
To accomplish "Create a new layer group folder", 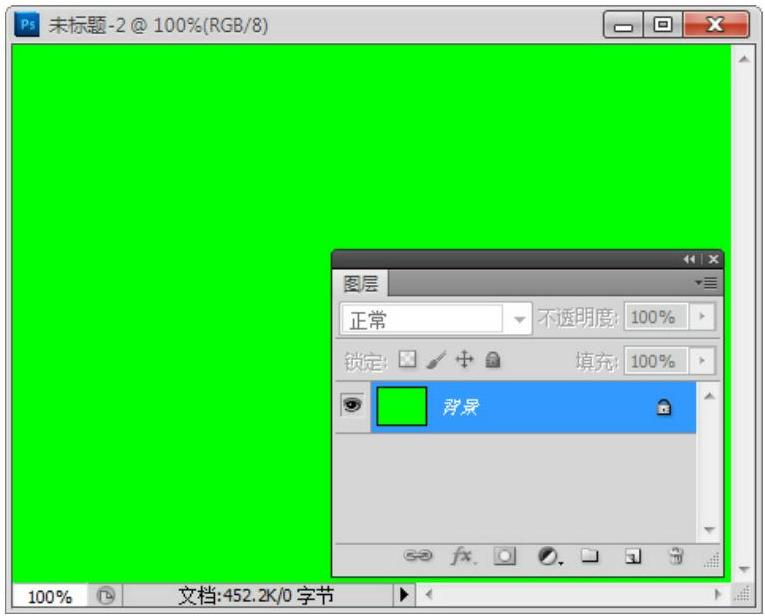I will pyautogui.click(x=590, y=556).
